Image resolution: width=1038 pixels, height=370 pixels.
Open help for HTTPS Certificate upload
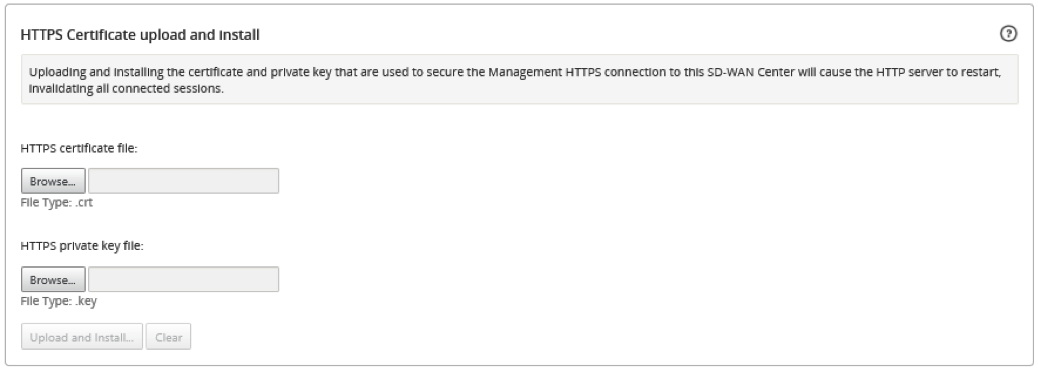pyautogui.click(x=1008, y=34)
